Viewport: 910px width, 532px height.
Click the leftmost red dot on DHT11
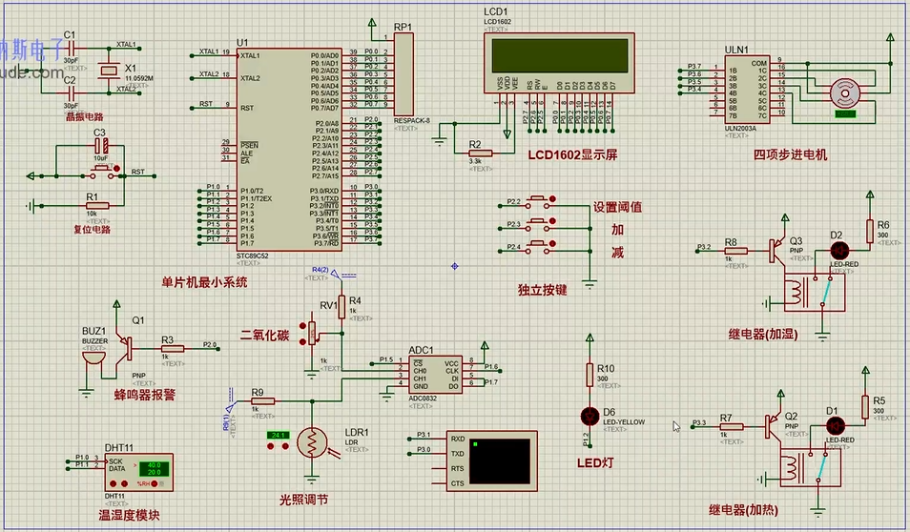click(113, 483)
